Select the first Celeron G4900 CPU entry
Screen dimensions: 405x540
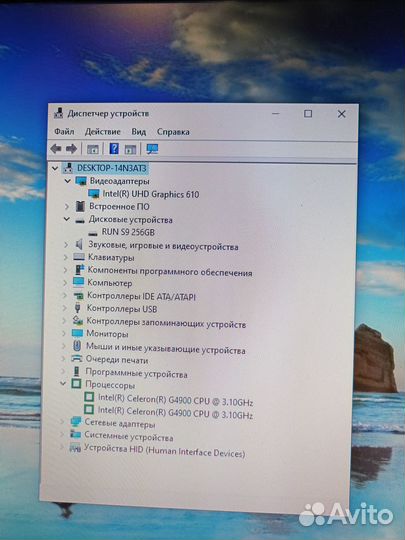(175, 399)
